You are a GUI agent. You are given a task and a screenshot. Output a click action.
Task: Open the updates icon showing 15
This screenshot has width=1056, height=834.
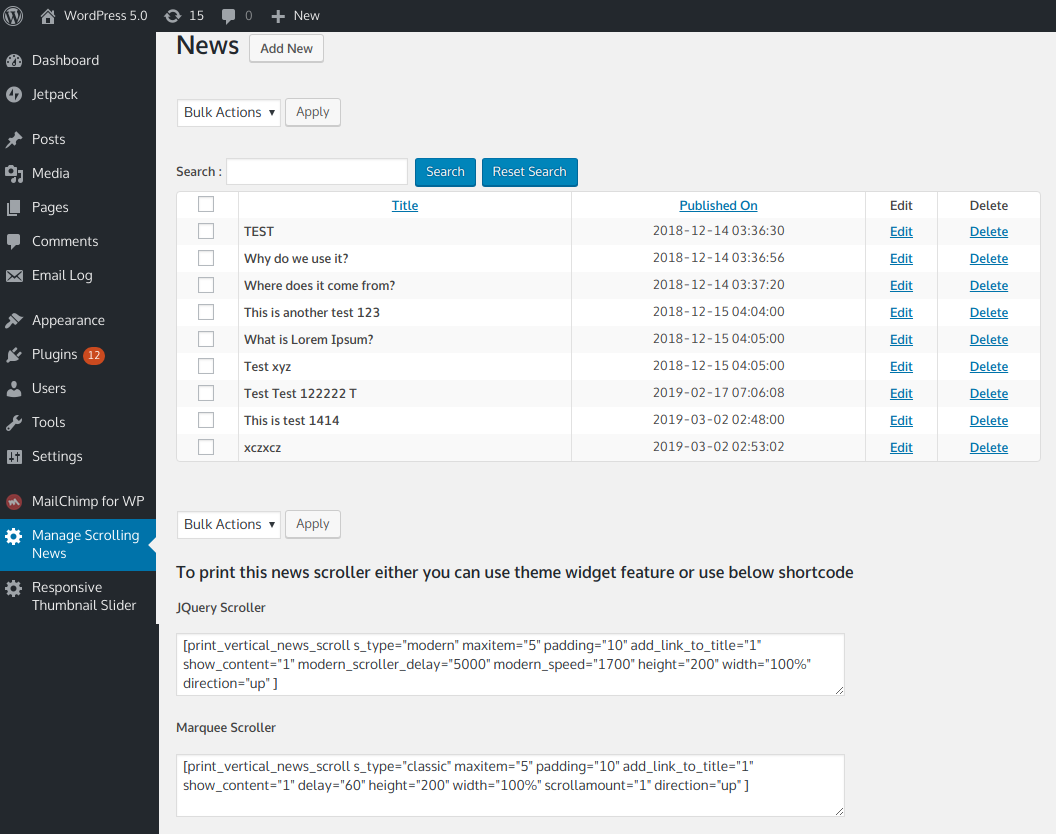click(173, 15)
